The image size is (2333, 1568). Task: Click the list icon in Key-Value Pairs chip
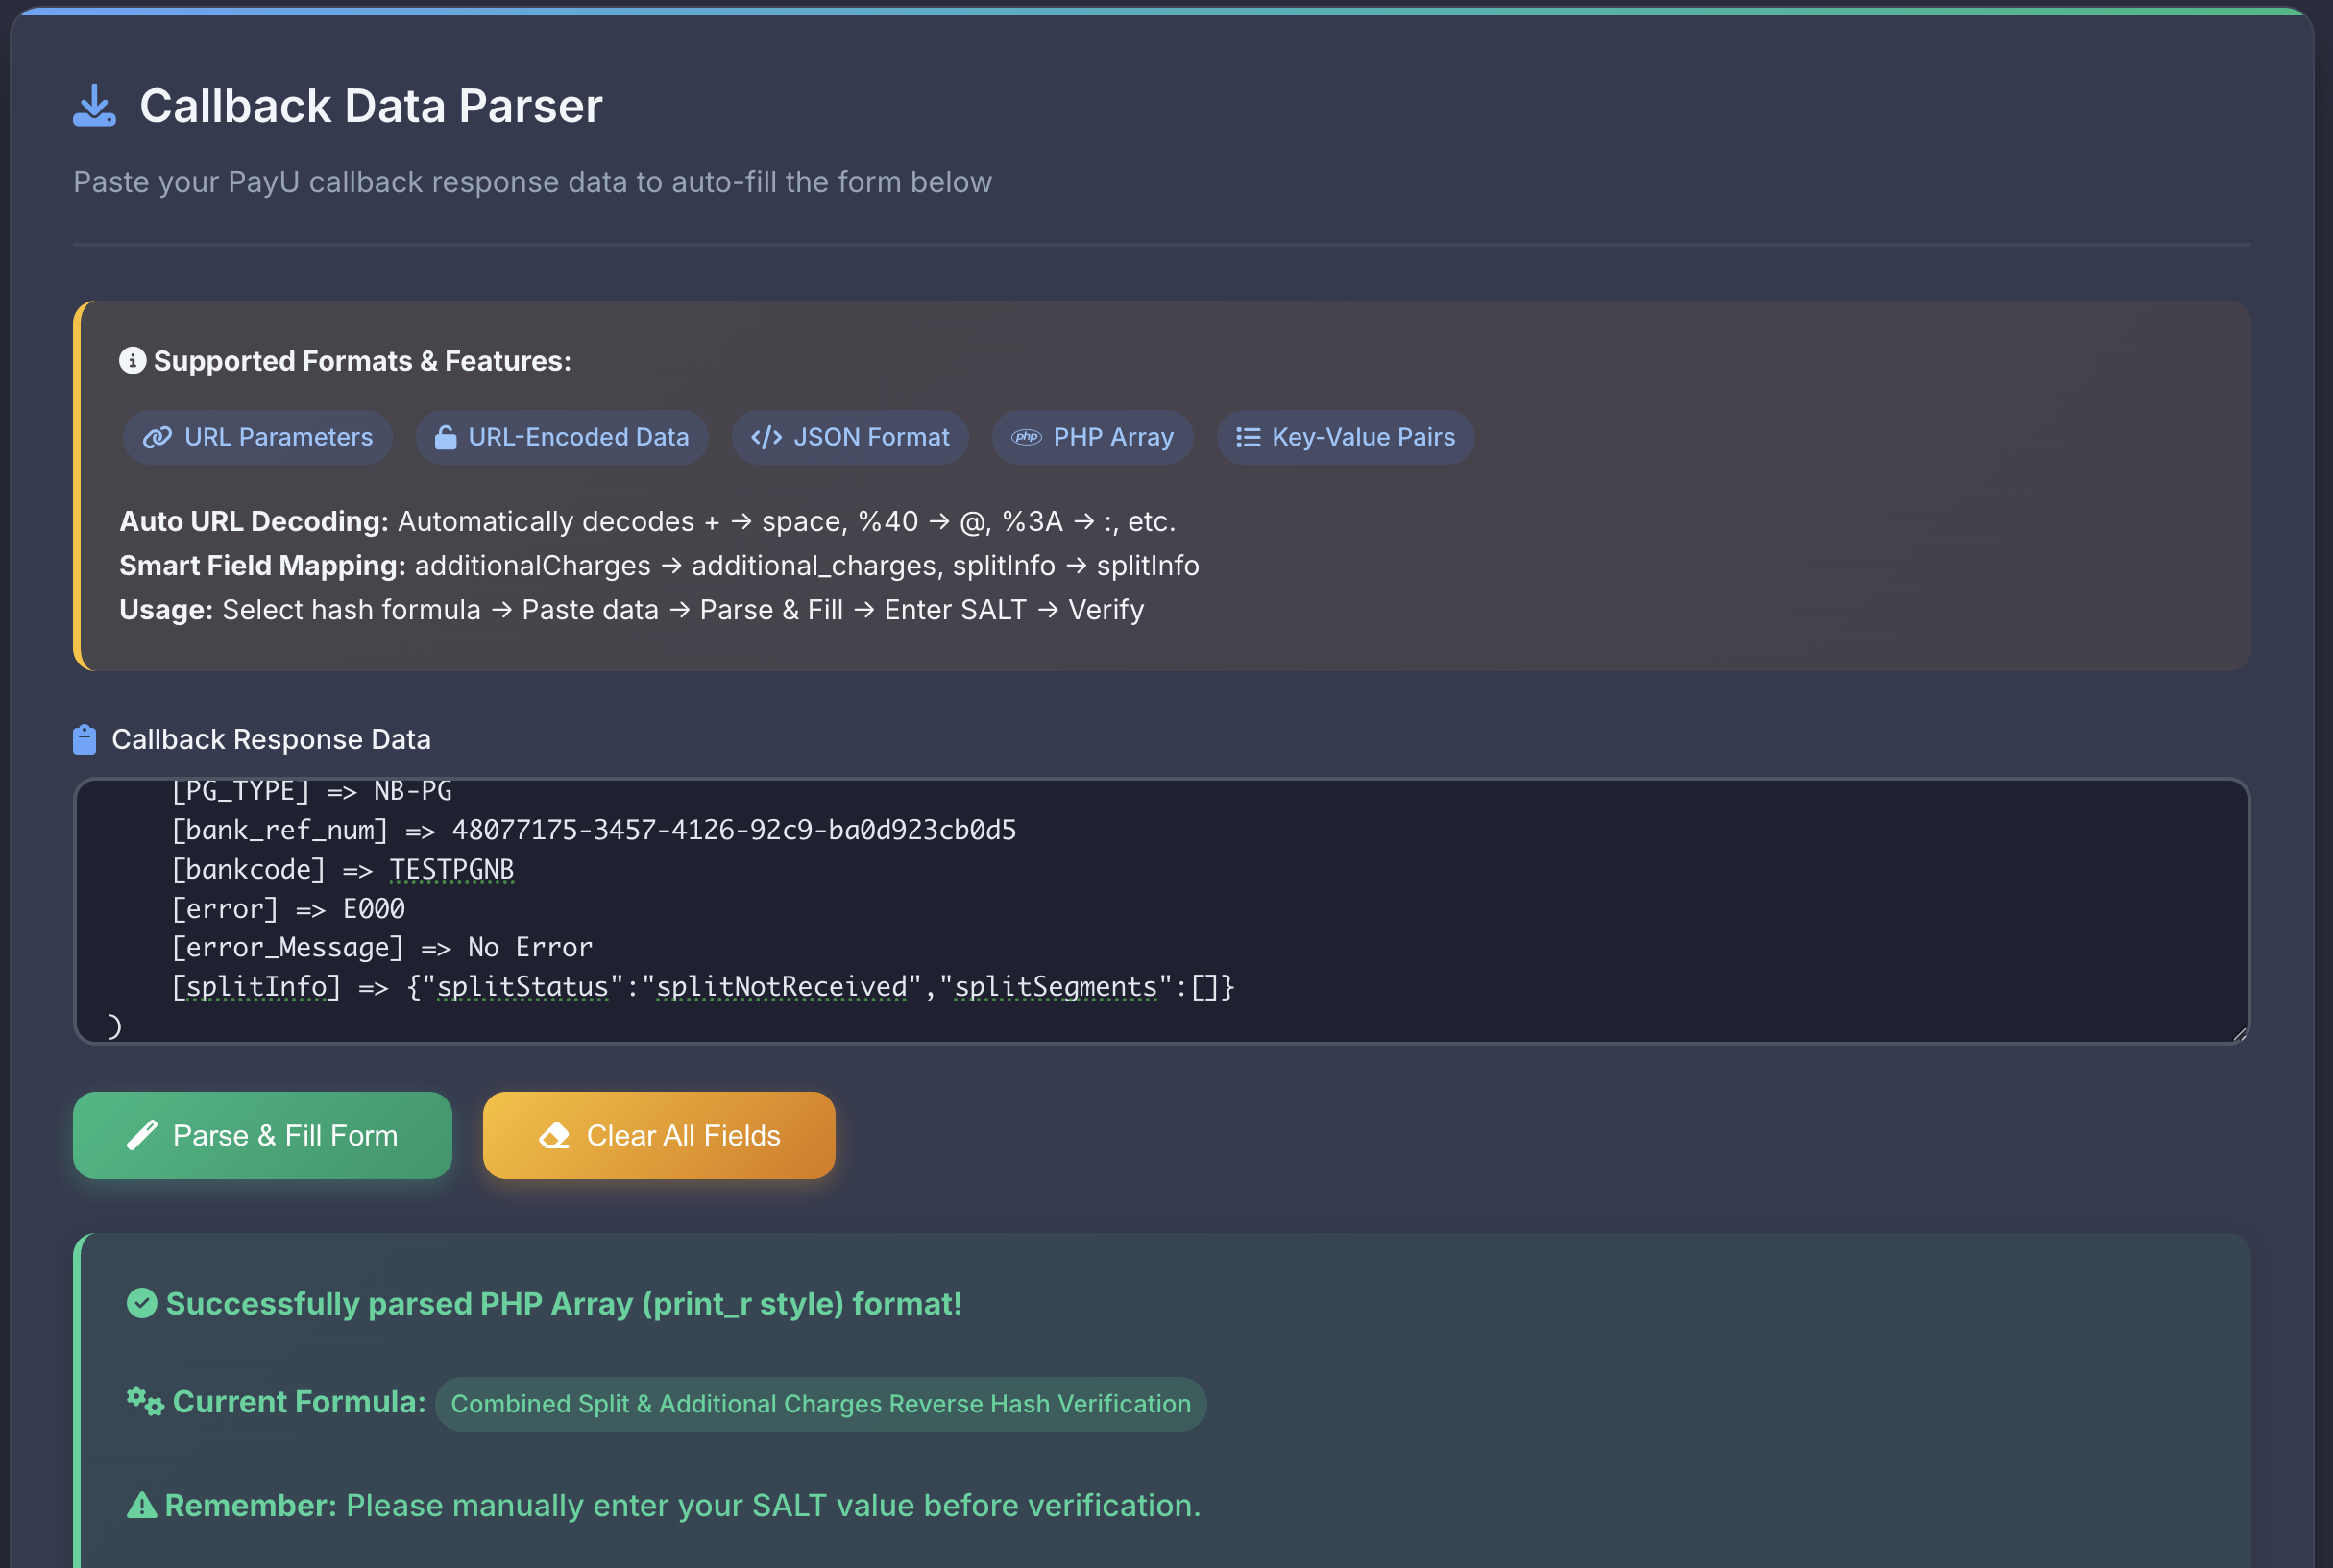(1248, 437)
